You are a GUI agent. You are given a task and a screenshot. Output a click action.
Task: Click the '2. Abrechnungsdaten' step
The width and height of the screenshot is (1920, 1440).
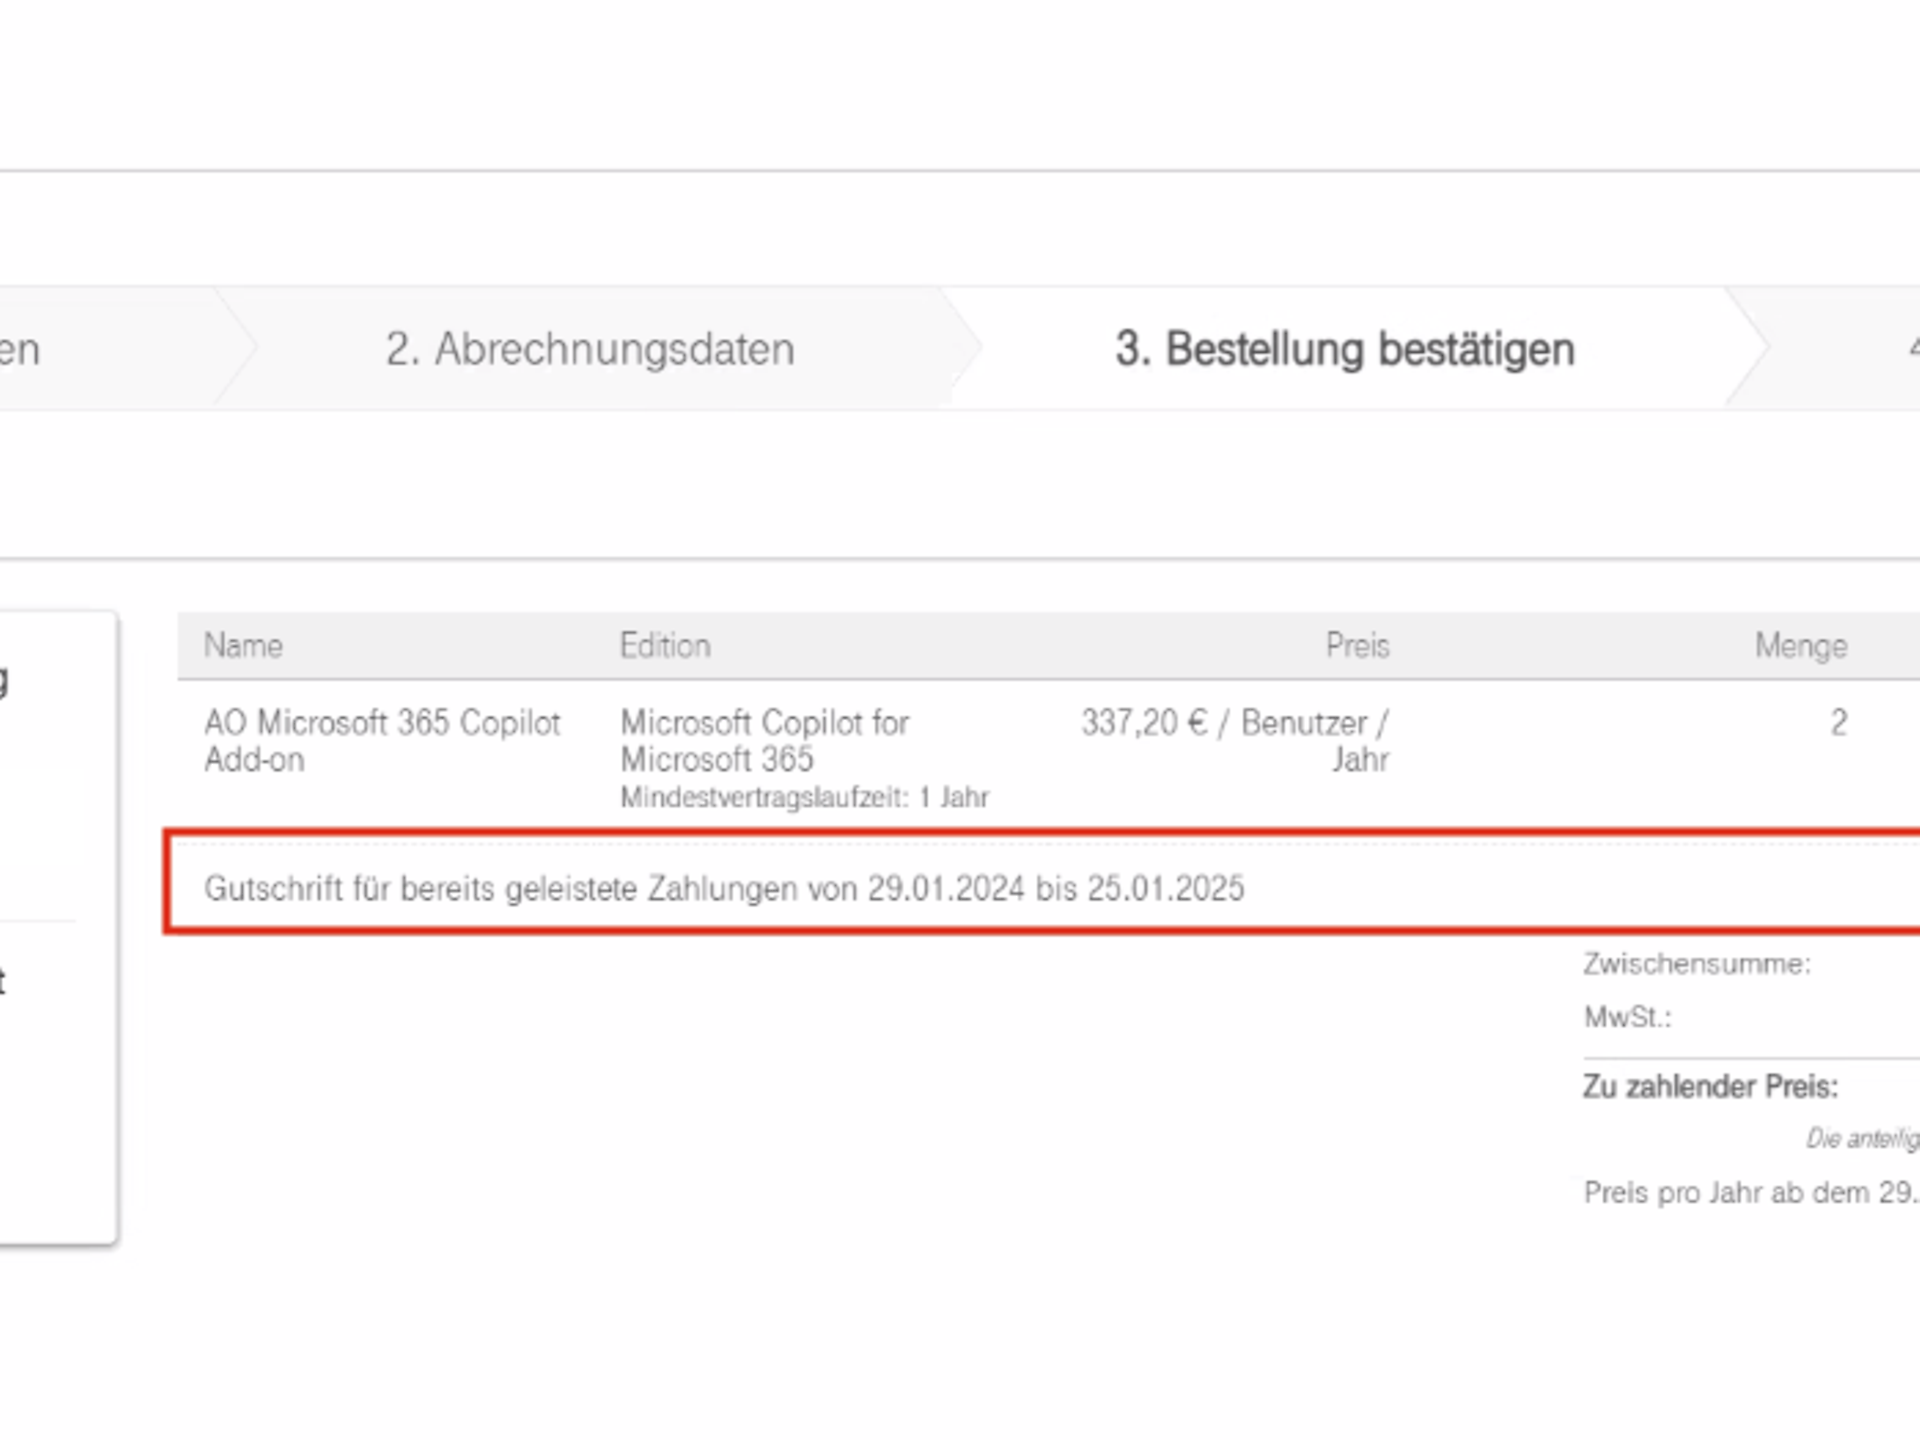pyautogui.click(x=590, y=349)
